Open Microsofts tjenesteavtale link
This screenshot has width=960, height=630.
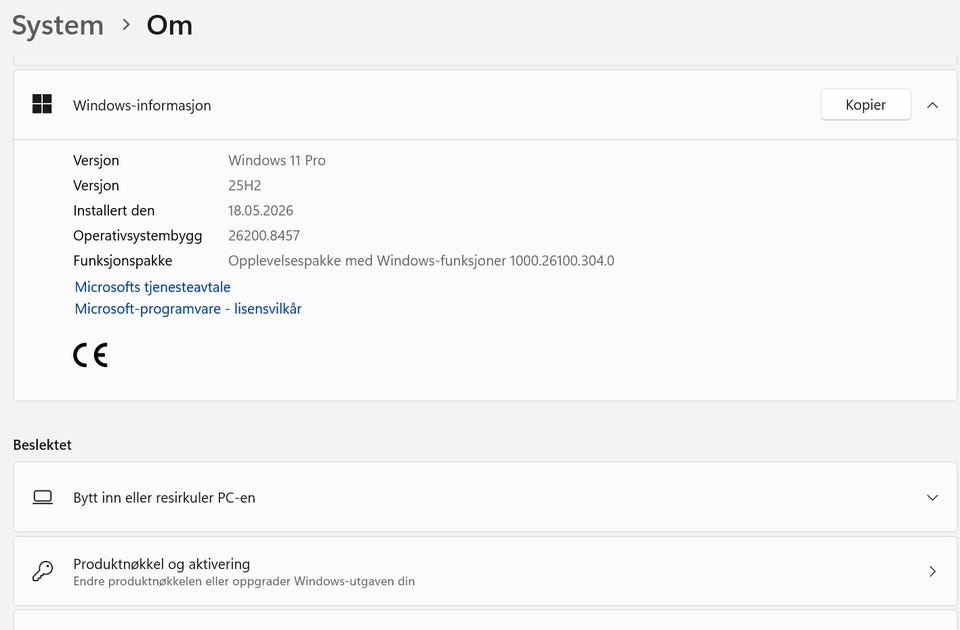coord(152,287)
